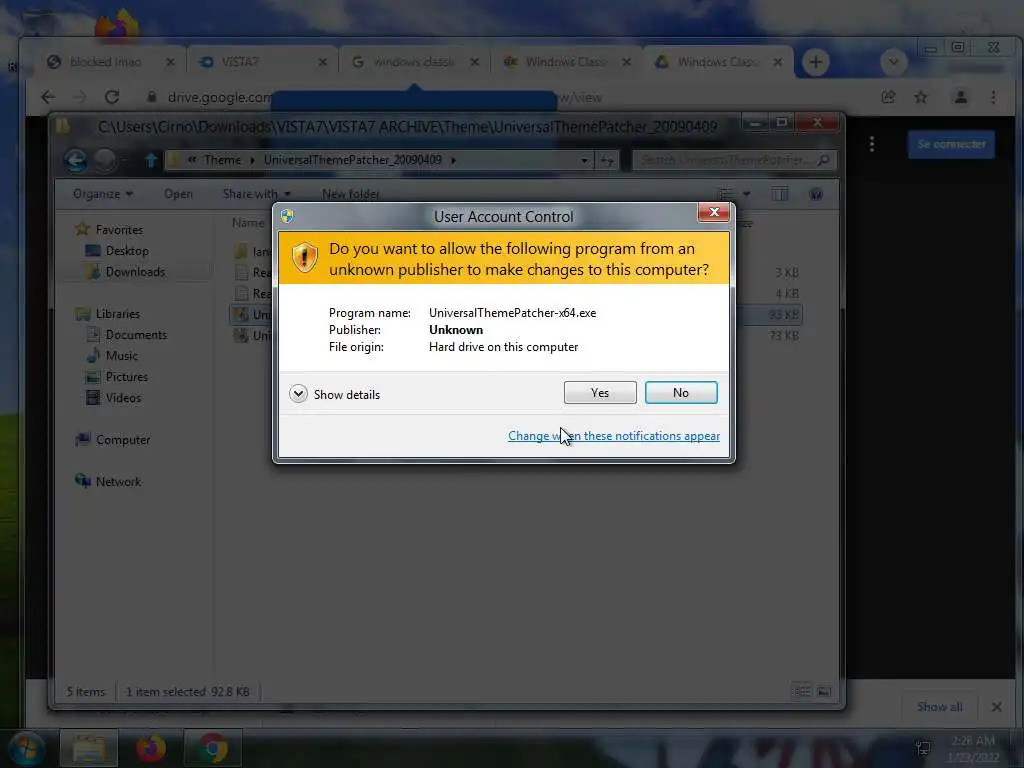This screenshot has width=1024, height=768.
Task: Toggle Explorer preview pane icon
Action: pyautogui.click(x=780, y=194)
